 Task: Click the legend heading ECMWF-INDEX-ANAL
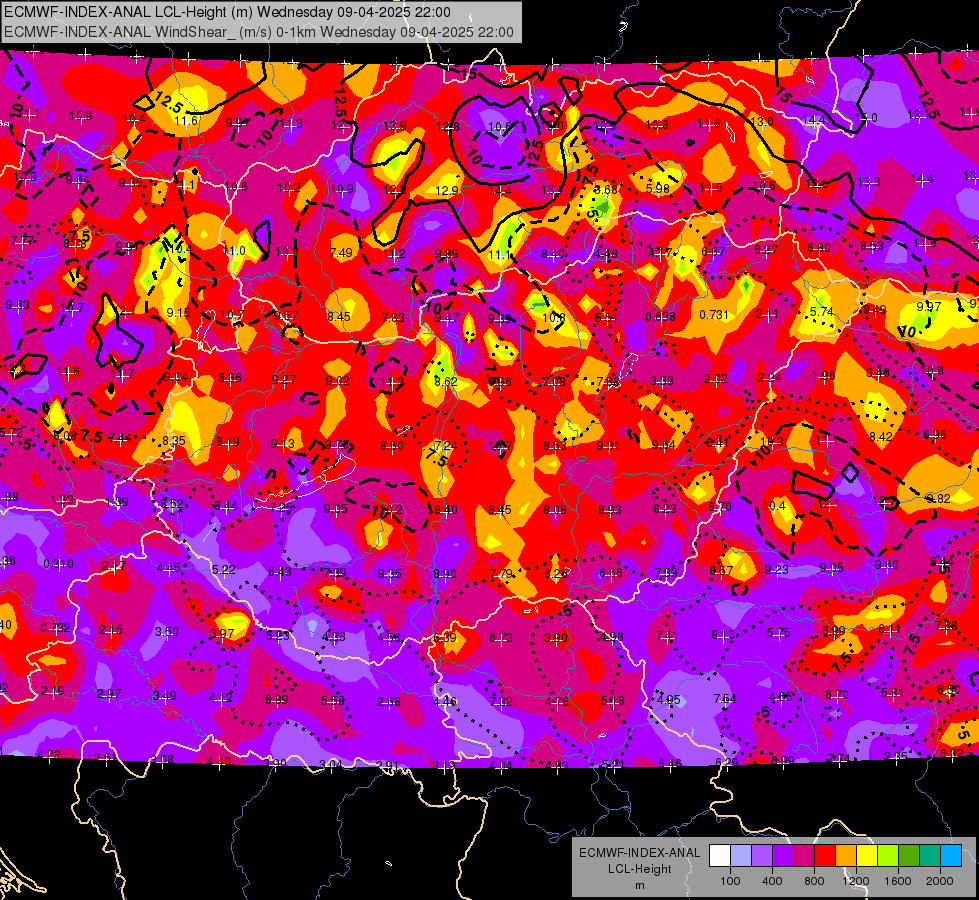(x=639, y=853)
